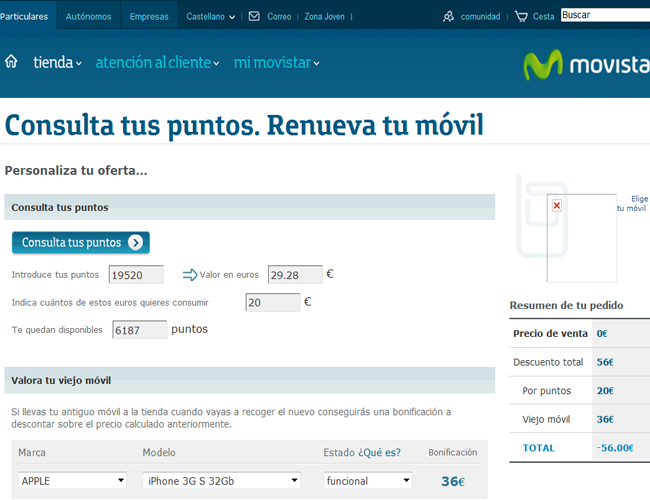The width and height of the screenshot is (650, 500).
Task: Click the euros to consume field
Action: coord(273,302)
